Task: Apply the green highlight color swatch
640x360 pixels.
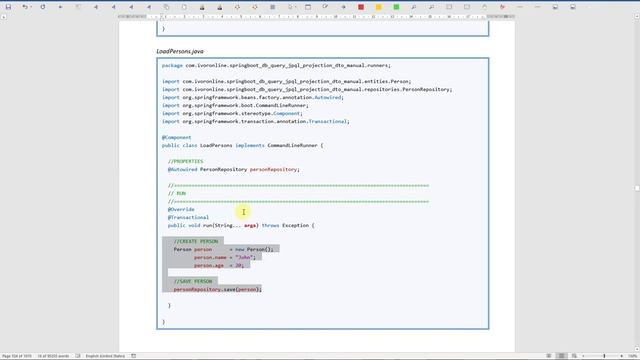Action: [x=396, y=7]
